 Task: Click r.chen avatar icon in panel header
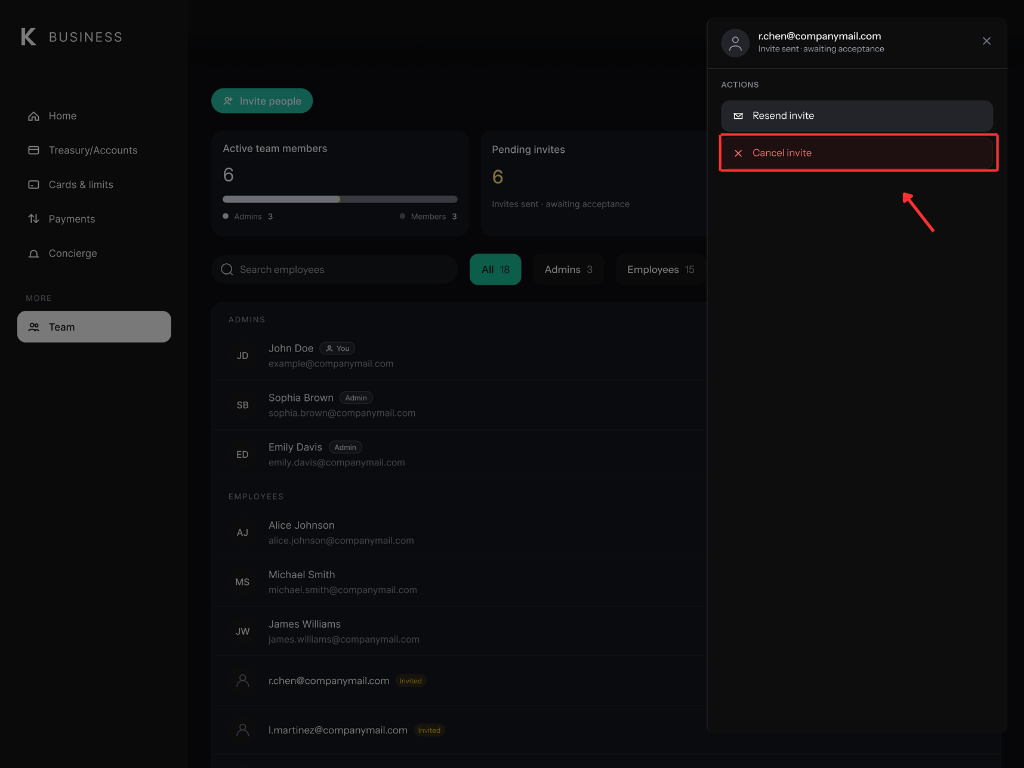[735, 43]
